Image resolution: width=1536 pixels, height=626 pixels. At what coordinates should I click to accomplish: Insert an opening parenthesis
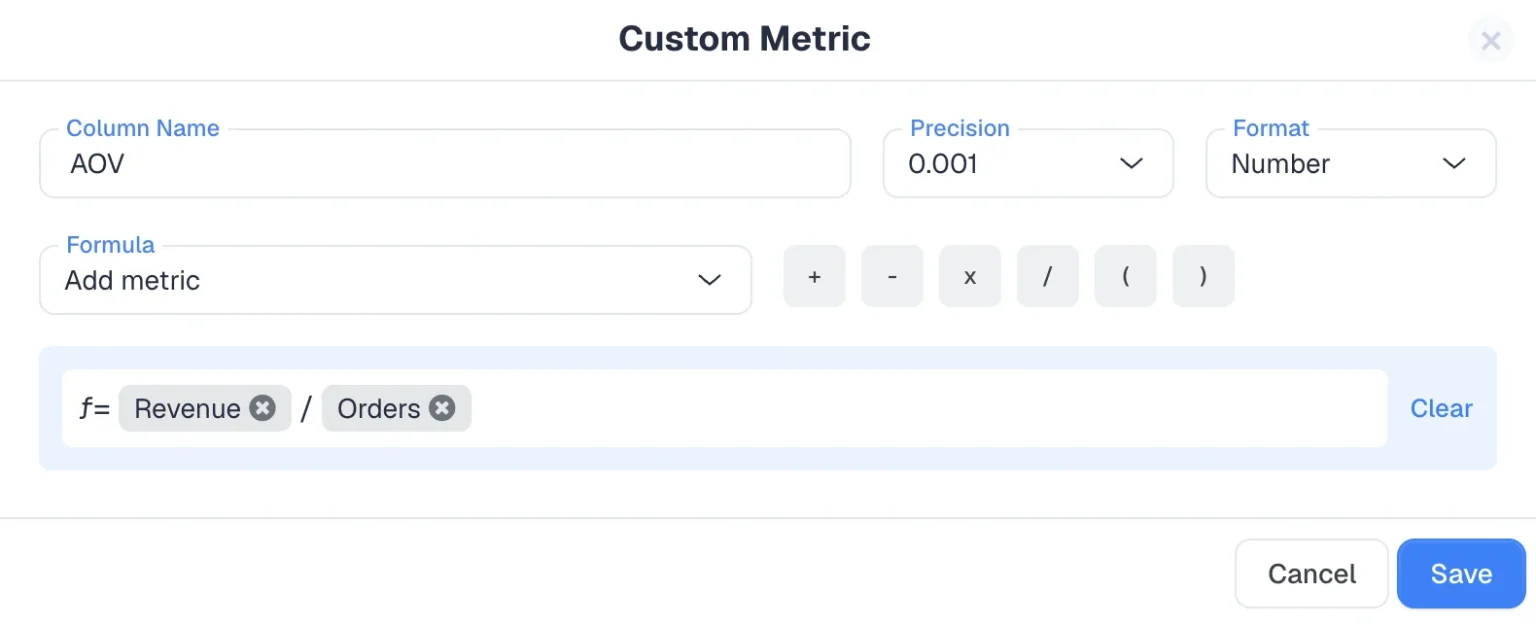pyautogui.click(x=1126, y=276)
